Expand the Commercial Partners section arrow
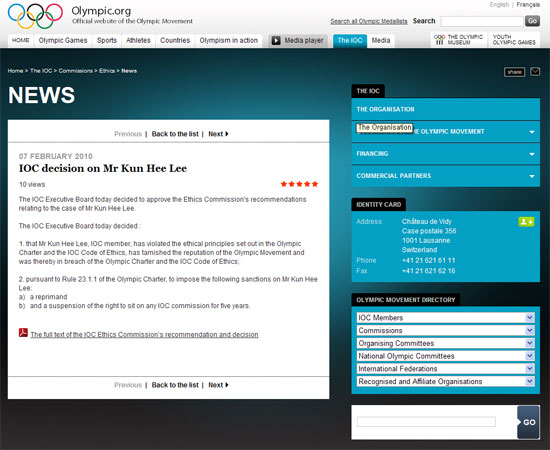The width and height of the screenshot is (550, 450). click(x=532, y=176)
